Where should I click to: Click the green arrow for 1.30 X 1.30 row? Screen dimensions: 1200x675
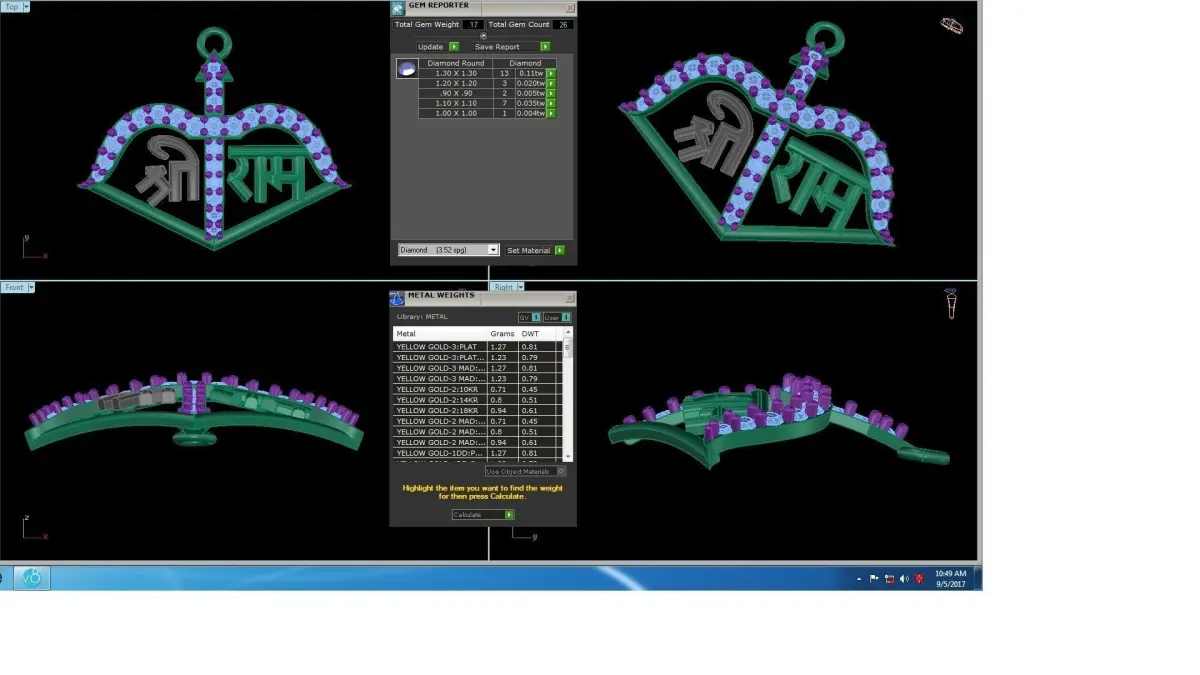click(551, 73)
